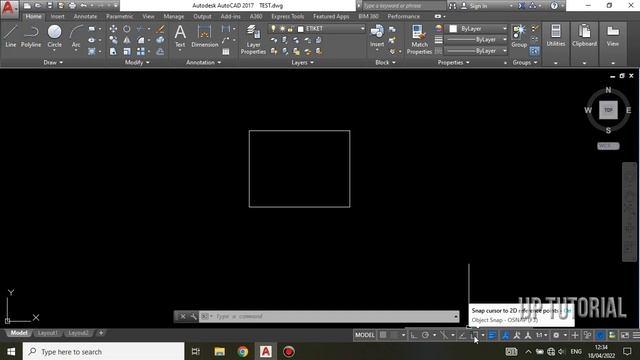Expand the Annotation panel

click(204, 62)
